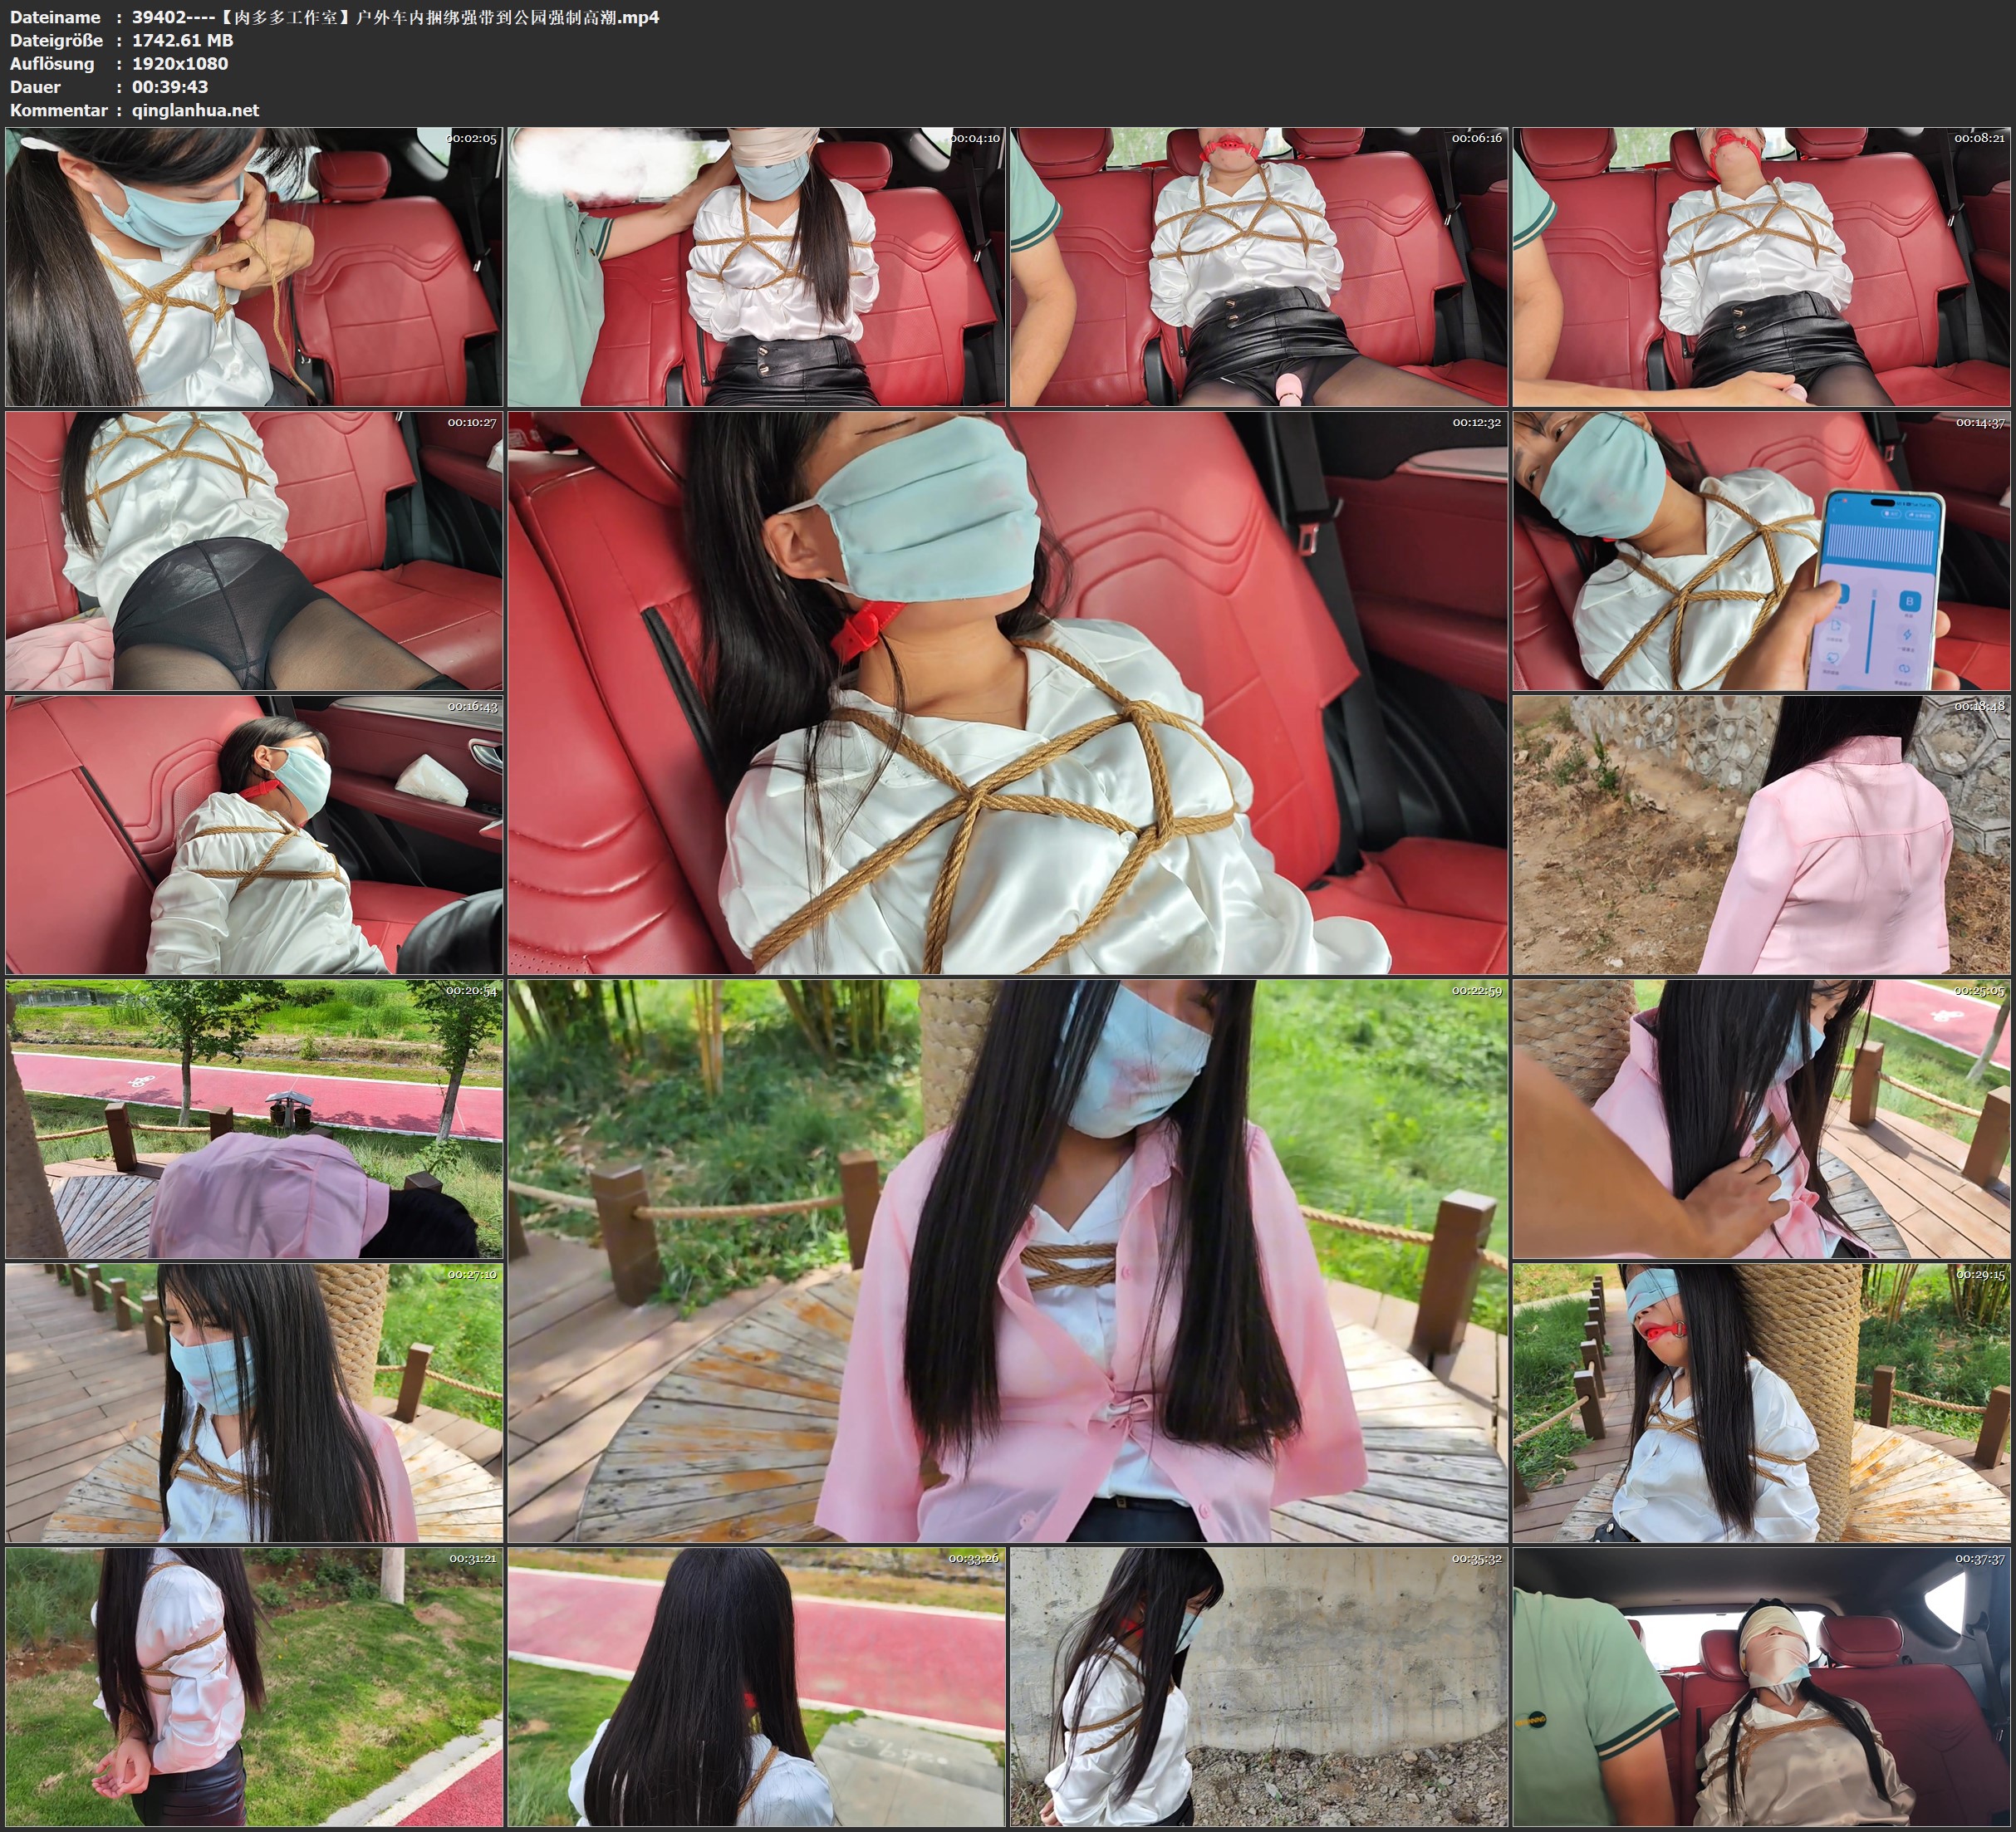This screenshot has width=2016, height=1832.
Task: Select the thumbnail timestamped 00:25:05
Action: point(1761,1118)
